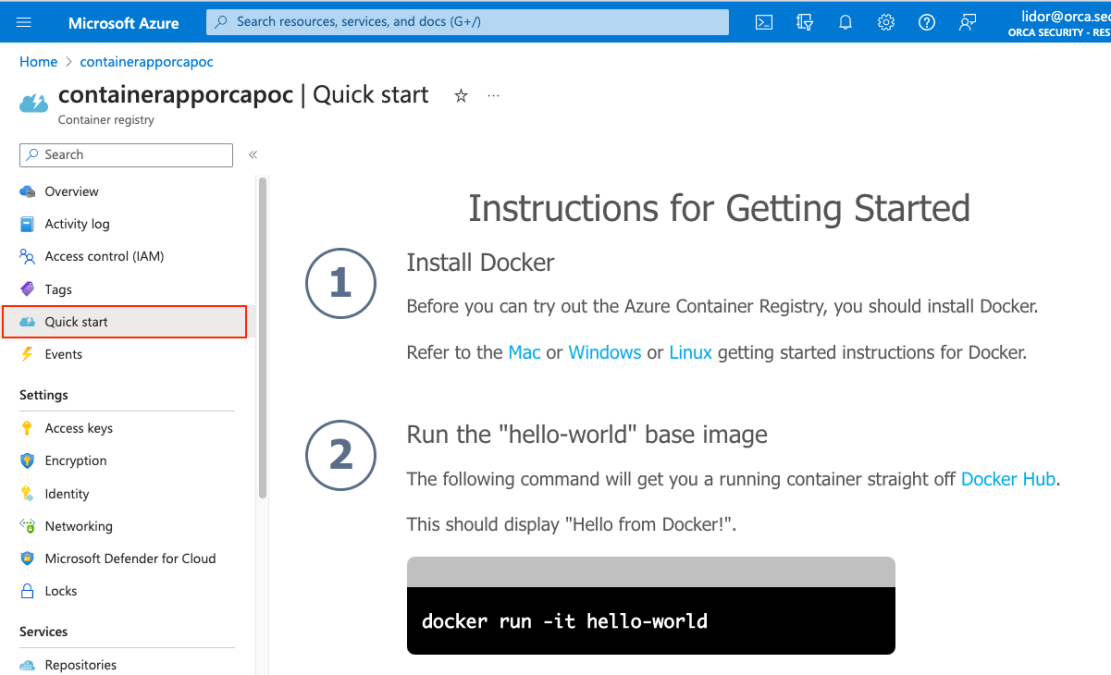Viewport: 1111px width, 675px height.
Task: Click the Overview cloud icon
Action: [x=27, y=191]
